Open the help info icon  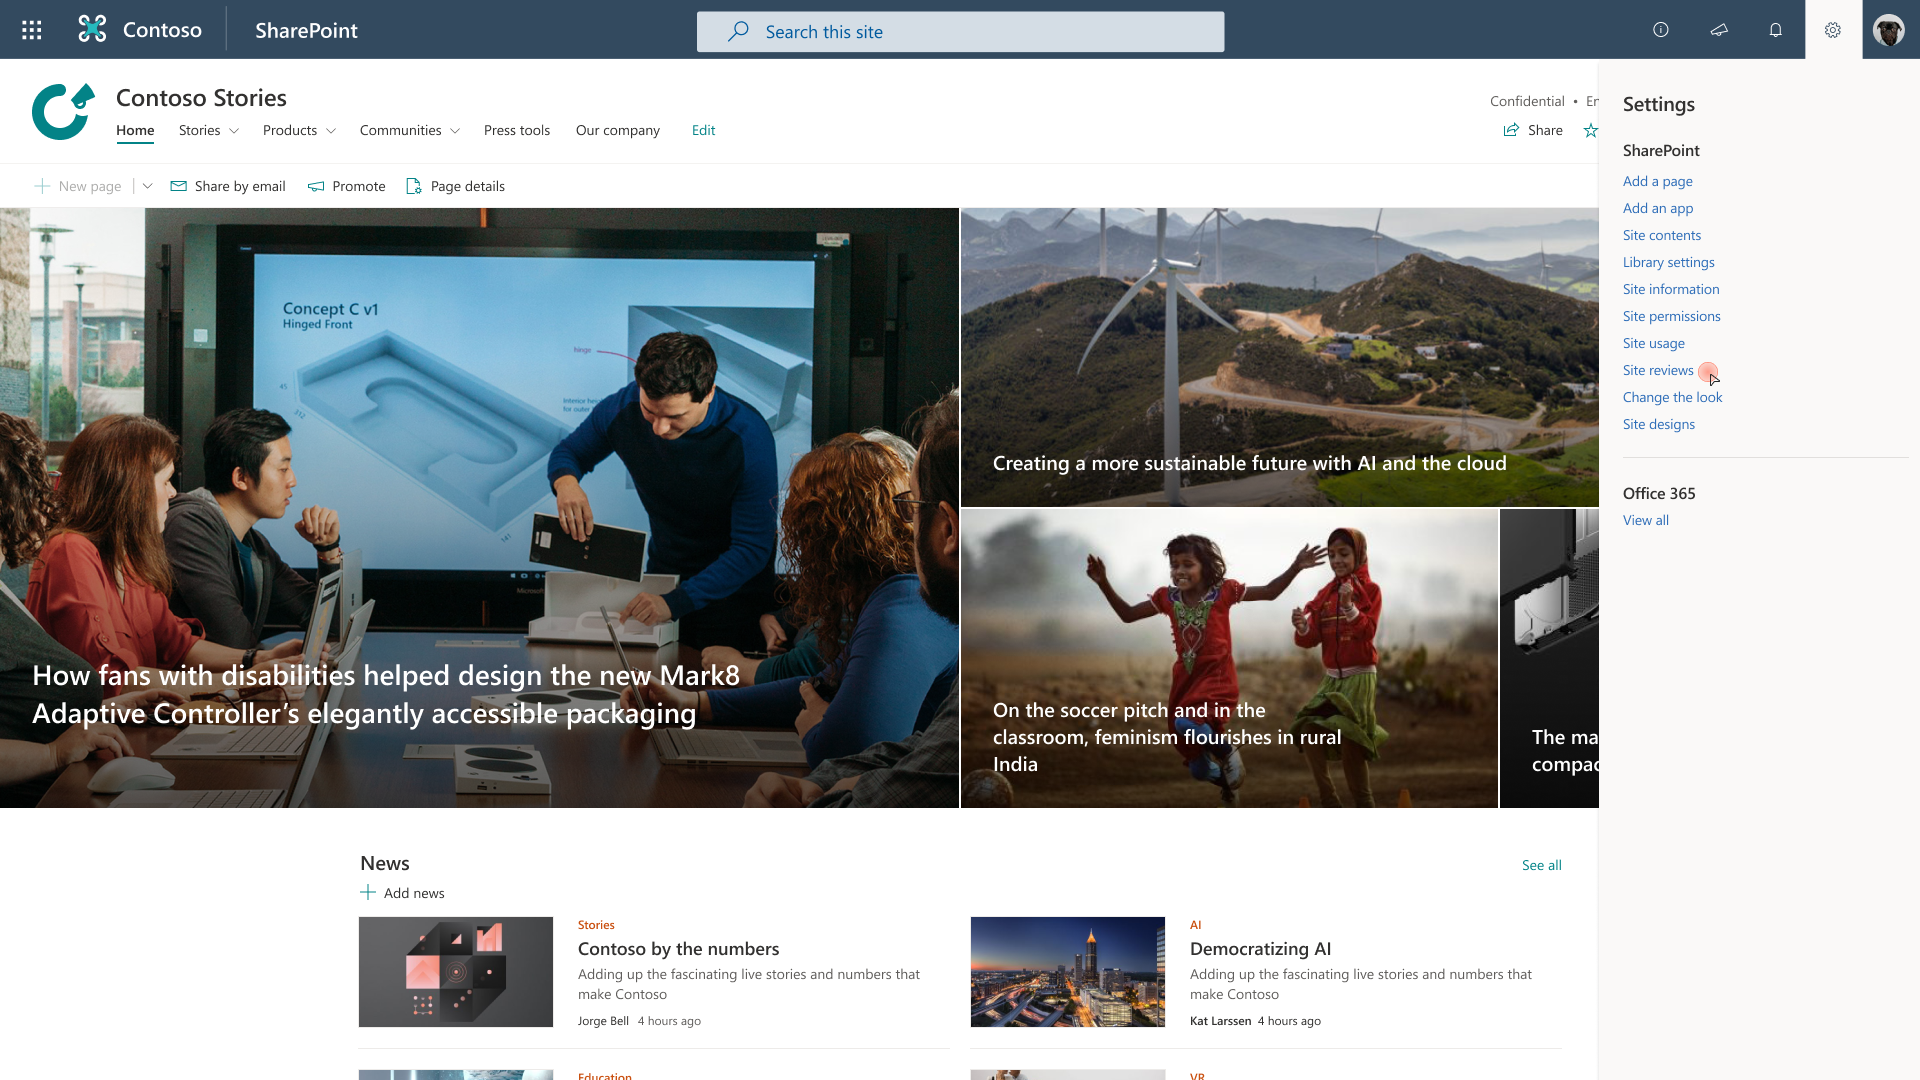(x=1661, y=30)
